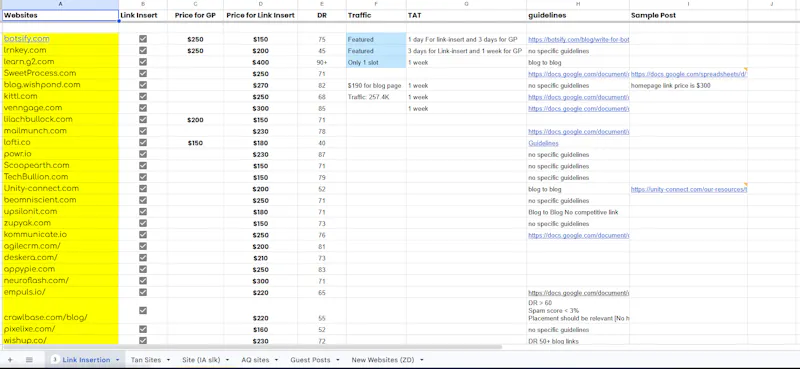Image resolution: width=800 pixels, height=369 pixels.
Task: Toggle the checkbox in the TechBullion.com row
Action: pyautogui.click(x=143, y=177)
